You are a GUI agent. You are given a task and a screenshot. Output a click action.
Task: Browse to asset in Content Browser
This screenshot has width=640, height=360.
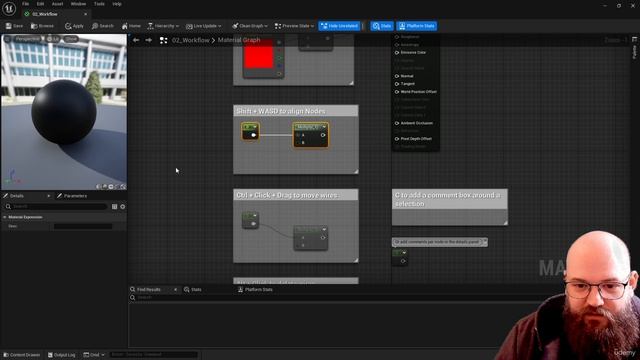42,26
